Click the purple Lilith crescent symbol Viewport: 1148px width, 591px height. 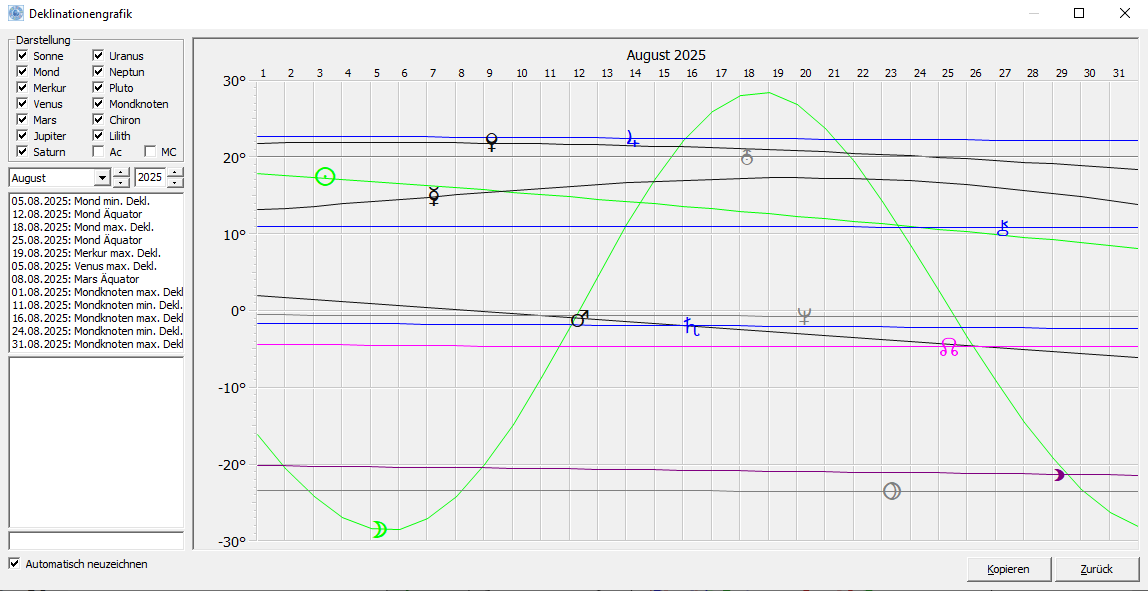tap(1060, 475)
